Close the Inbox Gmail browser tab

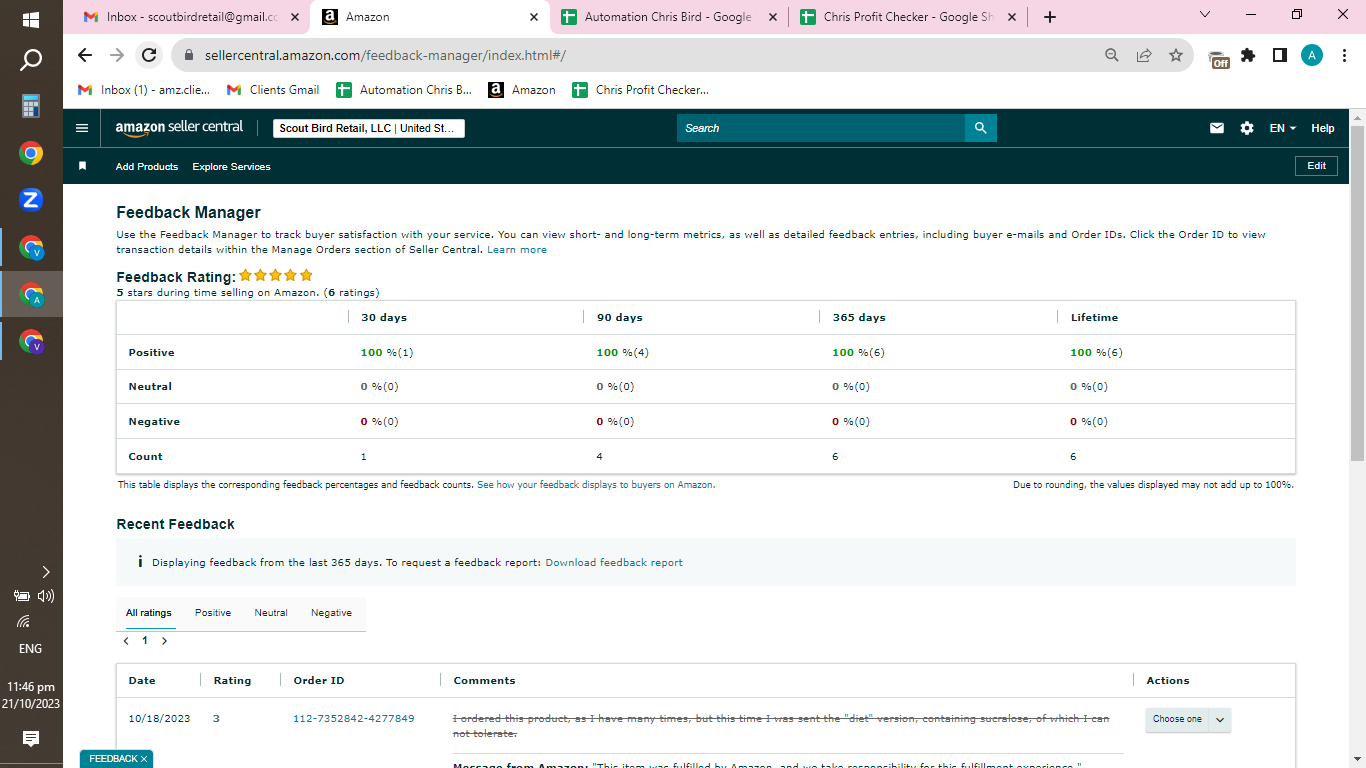point(294,17)
